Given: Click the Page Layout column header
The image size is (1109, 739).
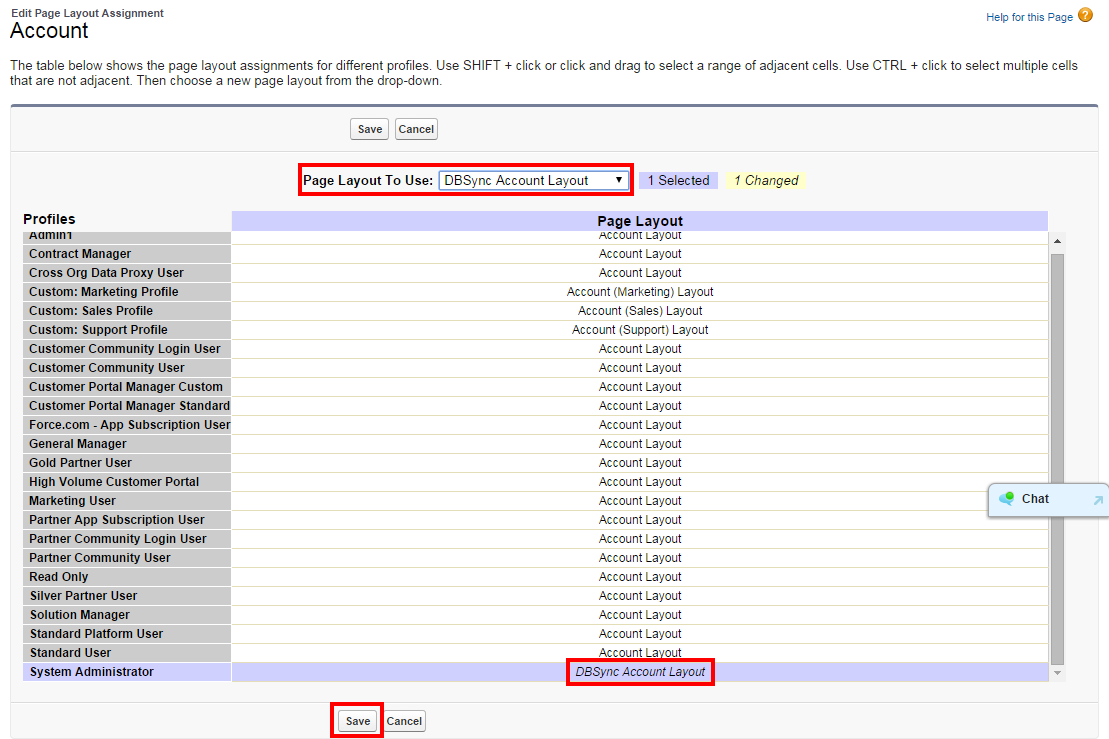Looking at the screenshot, I should 640,221.
